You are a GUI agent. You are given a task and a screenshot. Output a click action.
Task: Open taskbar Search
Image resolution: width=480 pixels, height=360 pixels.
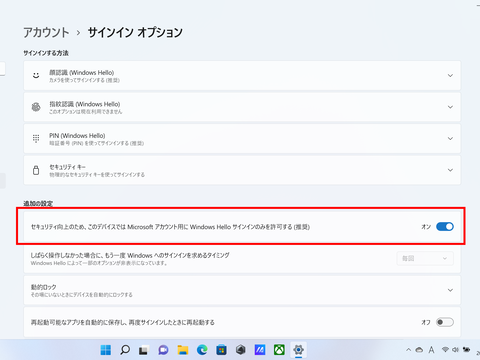[x=125, y=350]
